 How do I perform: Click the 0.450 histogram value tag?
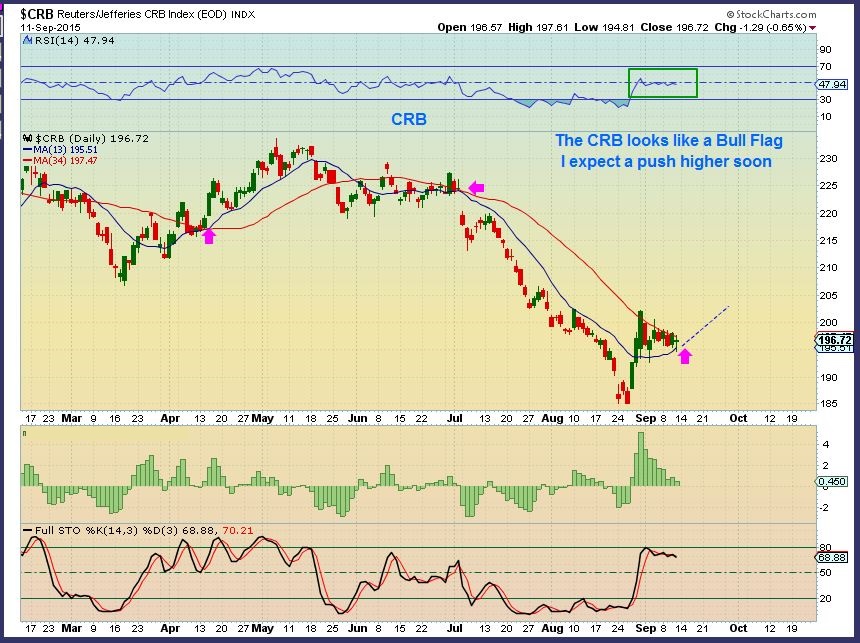832,481
